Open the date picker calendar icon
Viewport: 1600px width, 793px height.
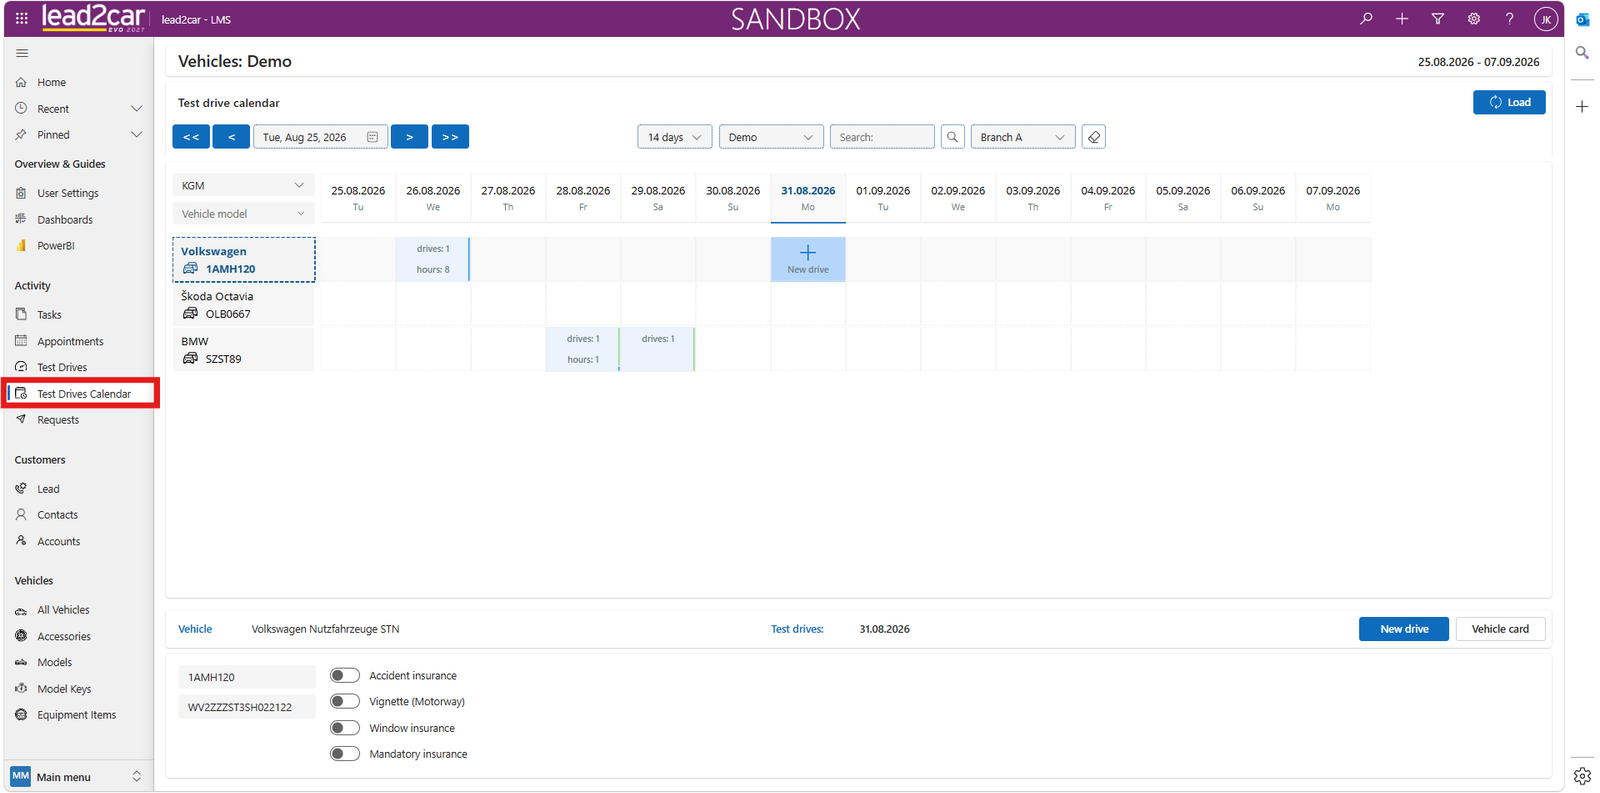372,137
